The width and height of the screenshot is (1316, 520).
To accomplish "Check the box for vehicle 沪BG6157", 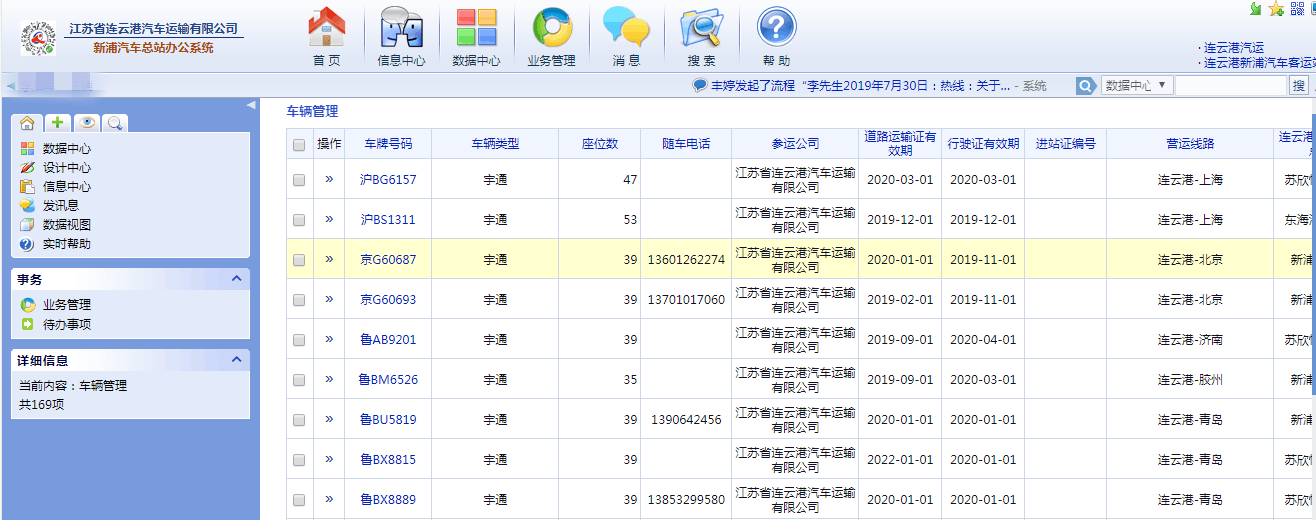I will point(299,180).
